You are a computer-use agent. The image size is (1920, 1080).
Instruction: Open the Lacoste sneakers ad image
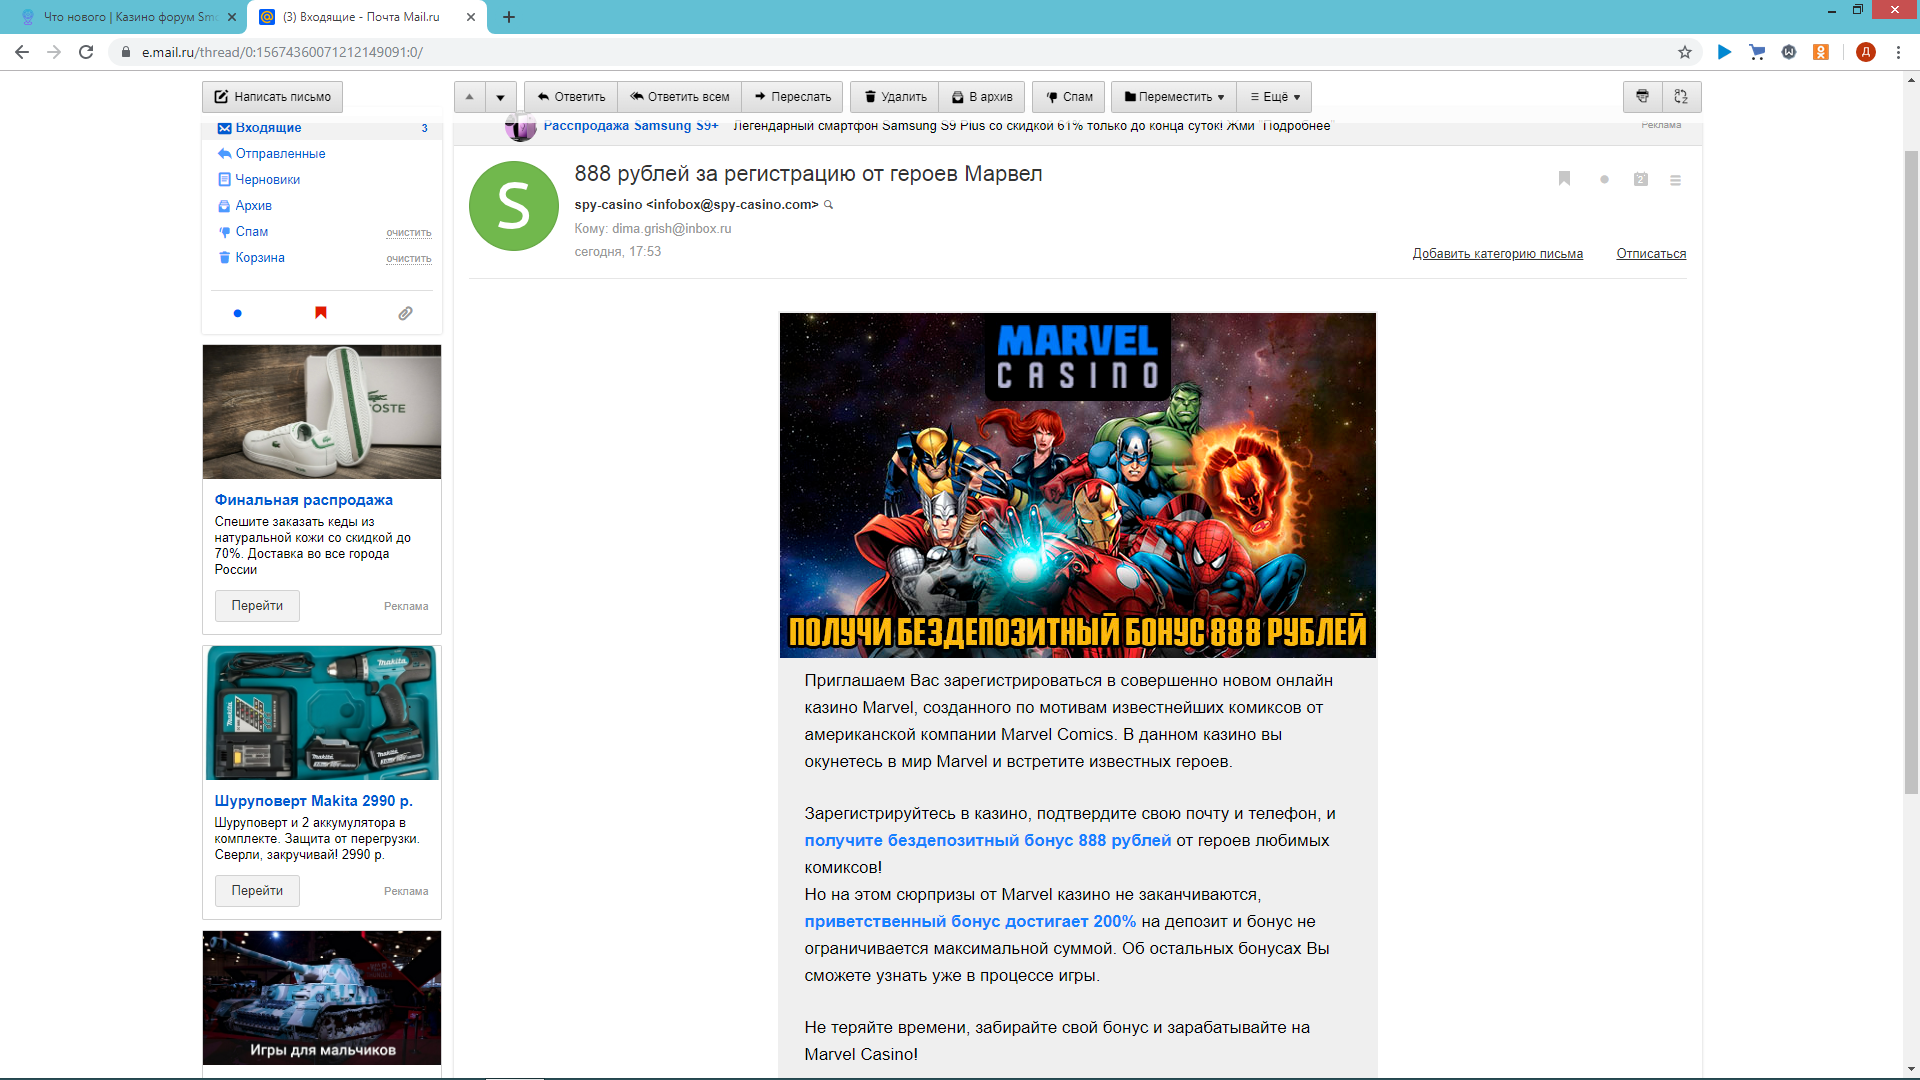pos(322,412)
